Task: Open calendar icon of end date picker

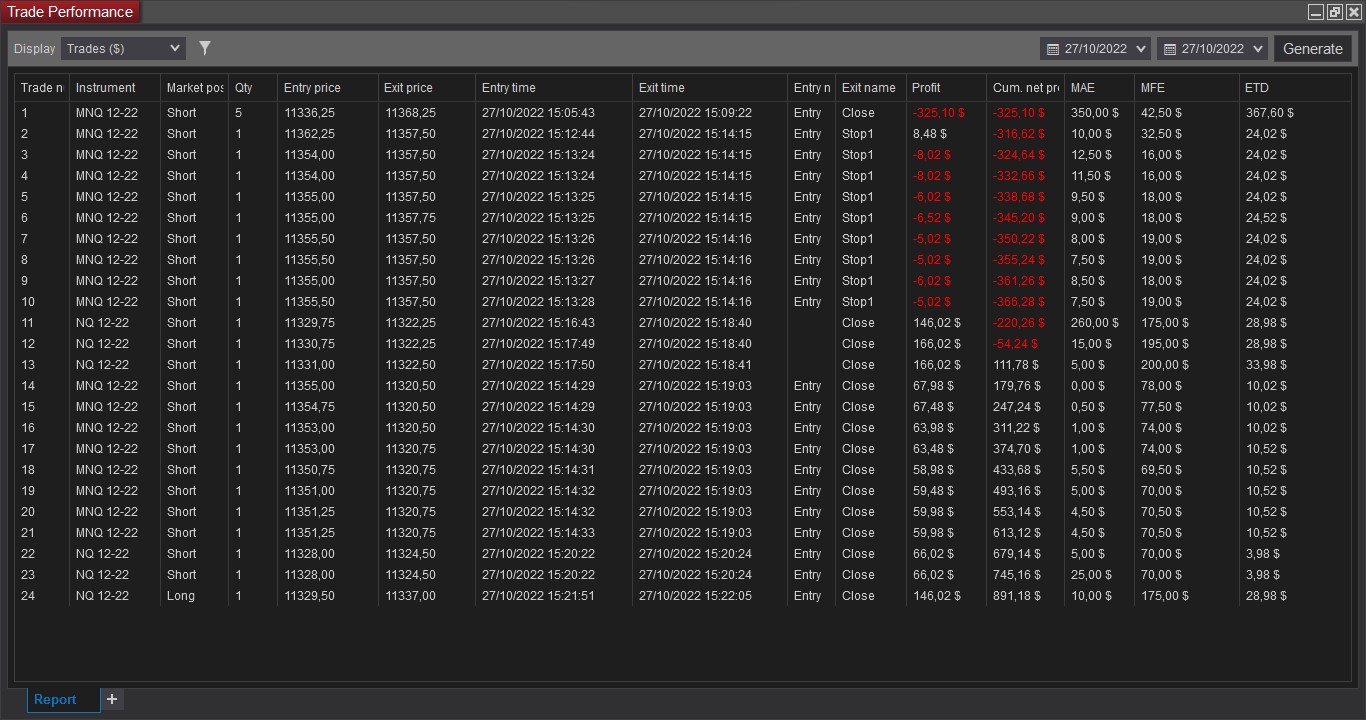Action: point(1170,49)
